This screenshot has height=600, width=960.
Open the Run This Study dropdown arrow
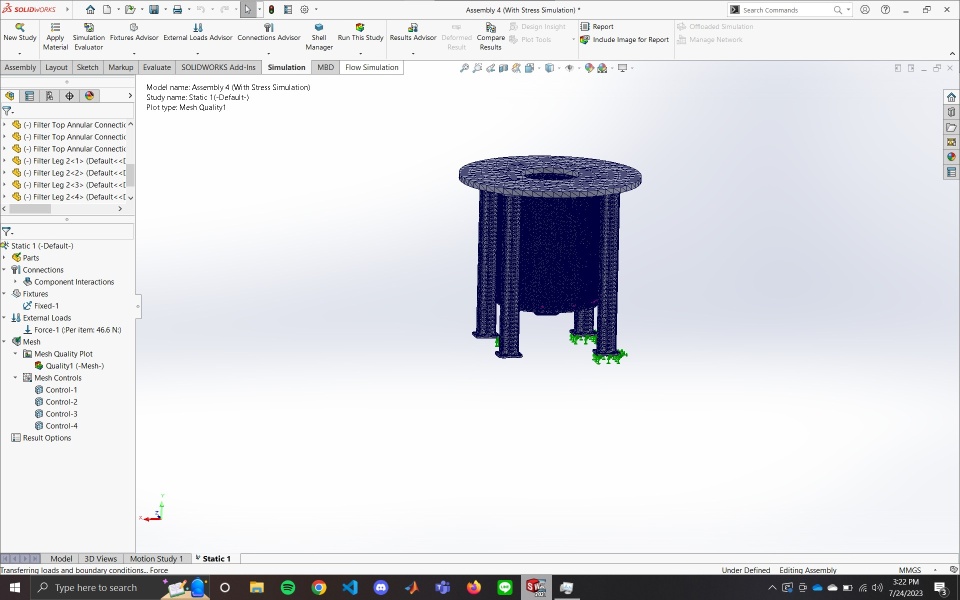[x=360, y=53]
